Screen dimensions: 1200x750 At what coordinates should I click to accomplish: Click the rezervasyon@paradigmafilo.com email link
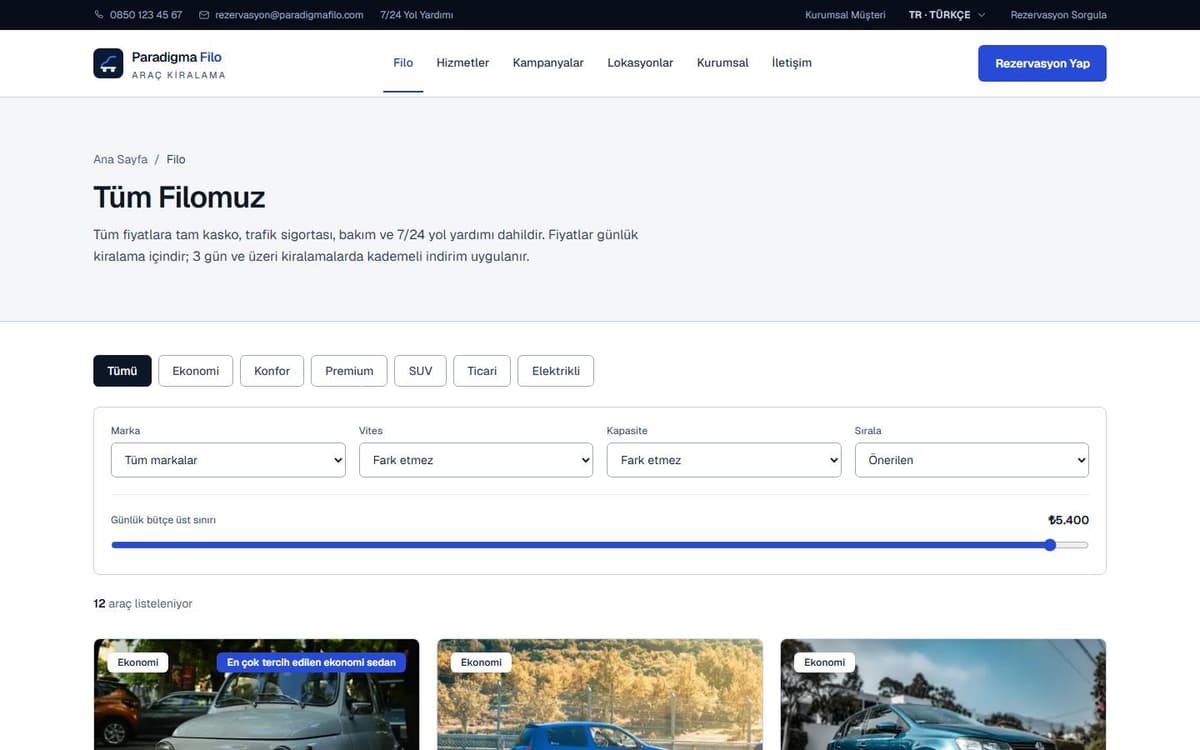(x=289, y=15)
